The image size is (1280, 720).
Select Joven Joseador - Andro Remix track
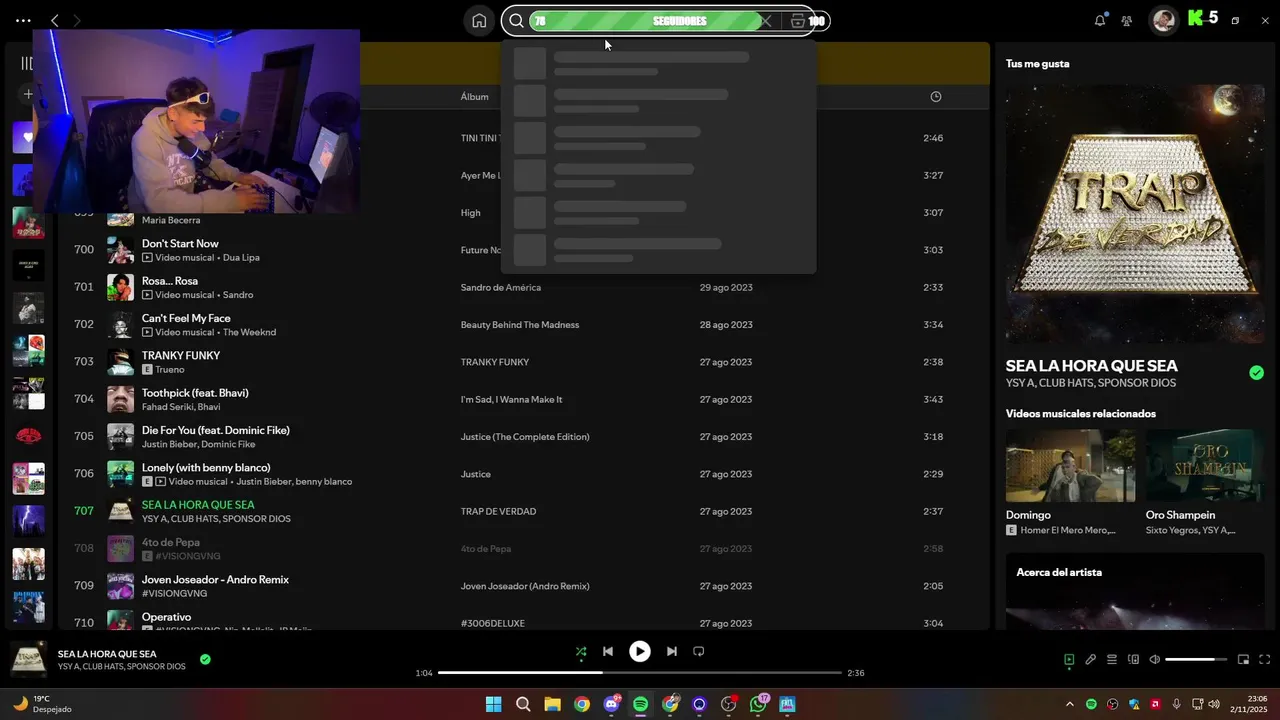pos(215,579)
